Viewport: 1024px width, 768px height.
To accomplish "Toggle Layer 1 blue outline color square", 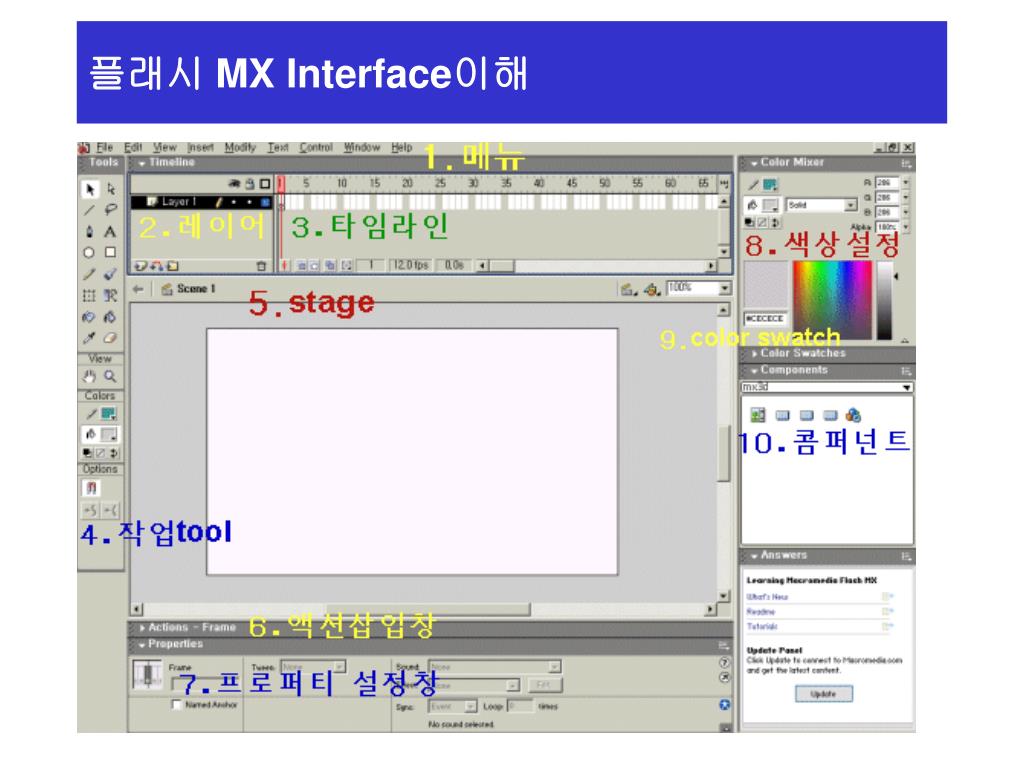I will point(265,202).
